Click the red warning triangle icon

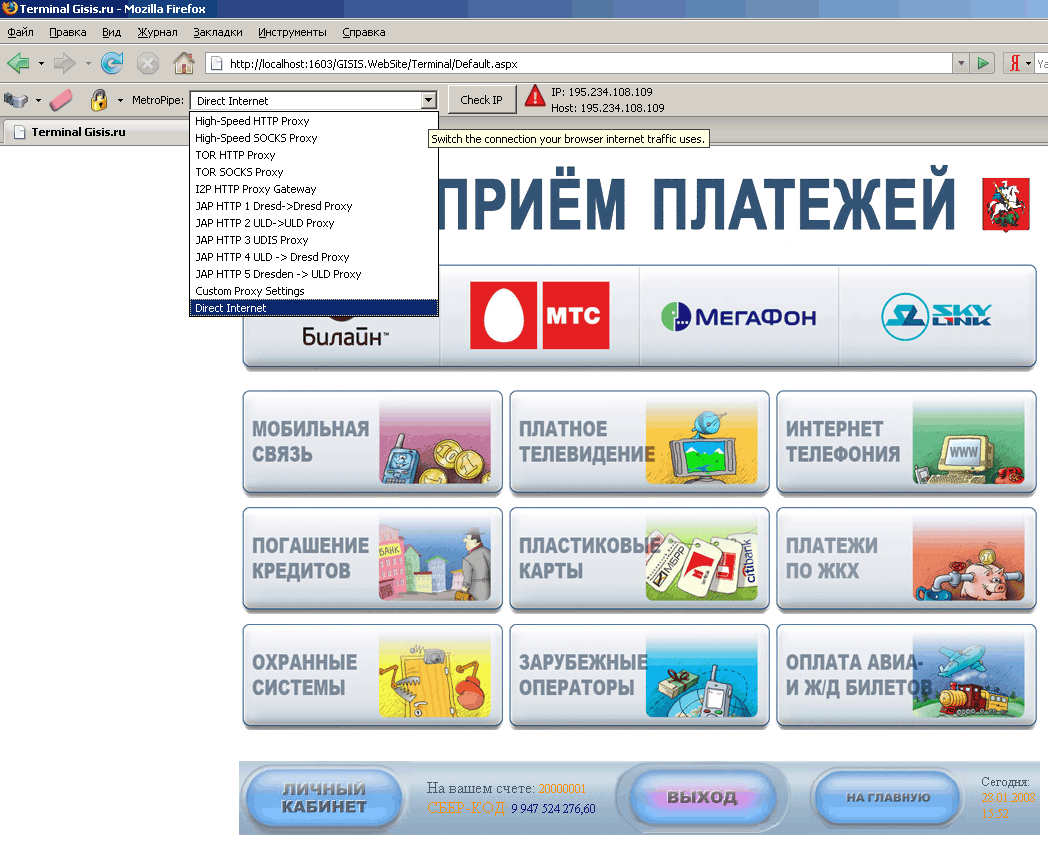(535, 96)
